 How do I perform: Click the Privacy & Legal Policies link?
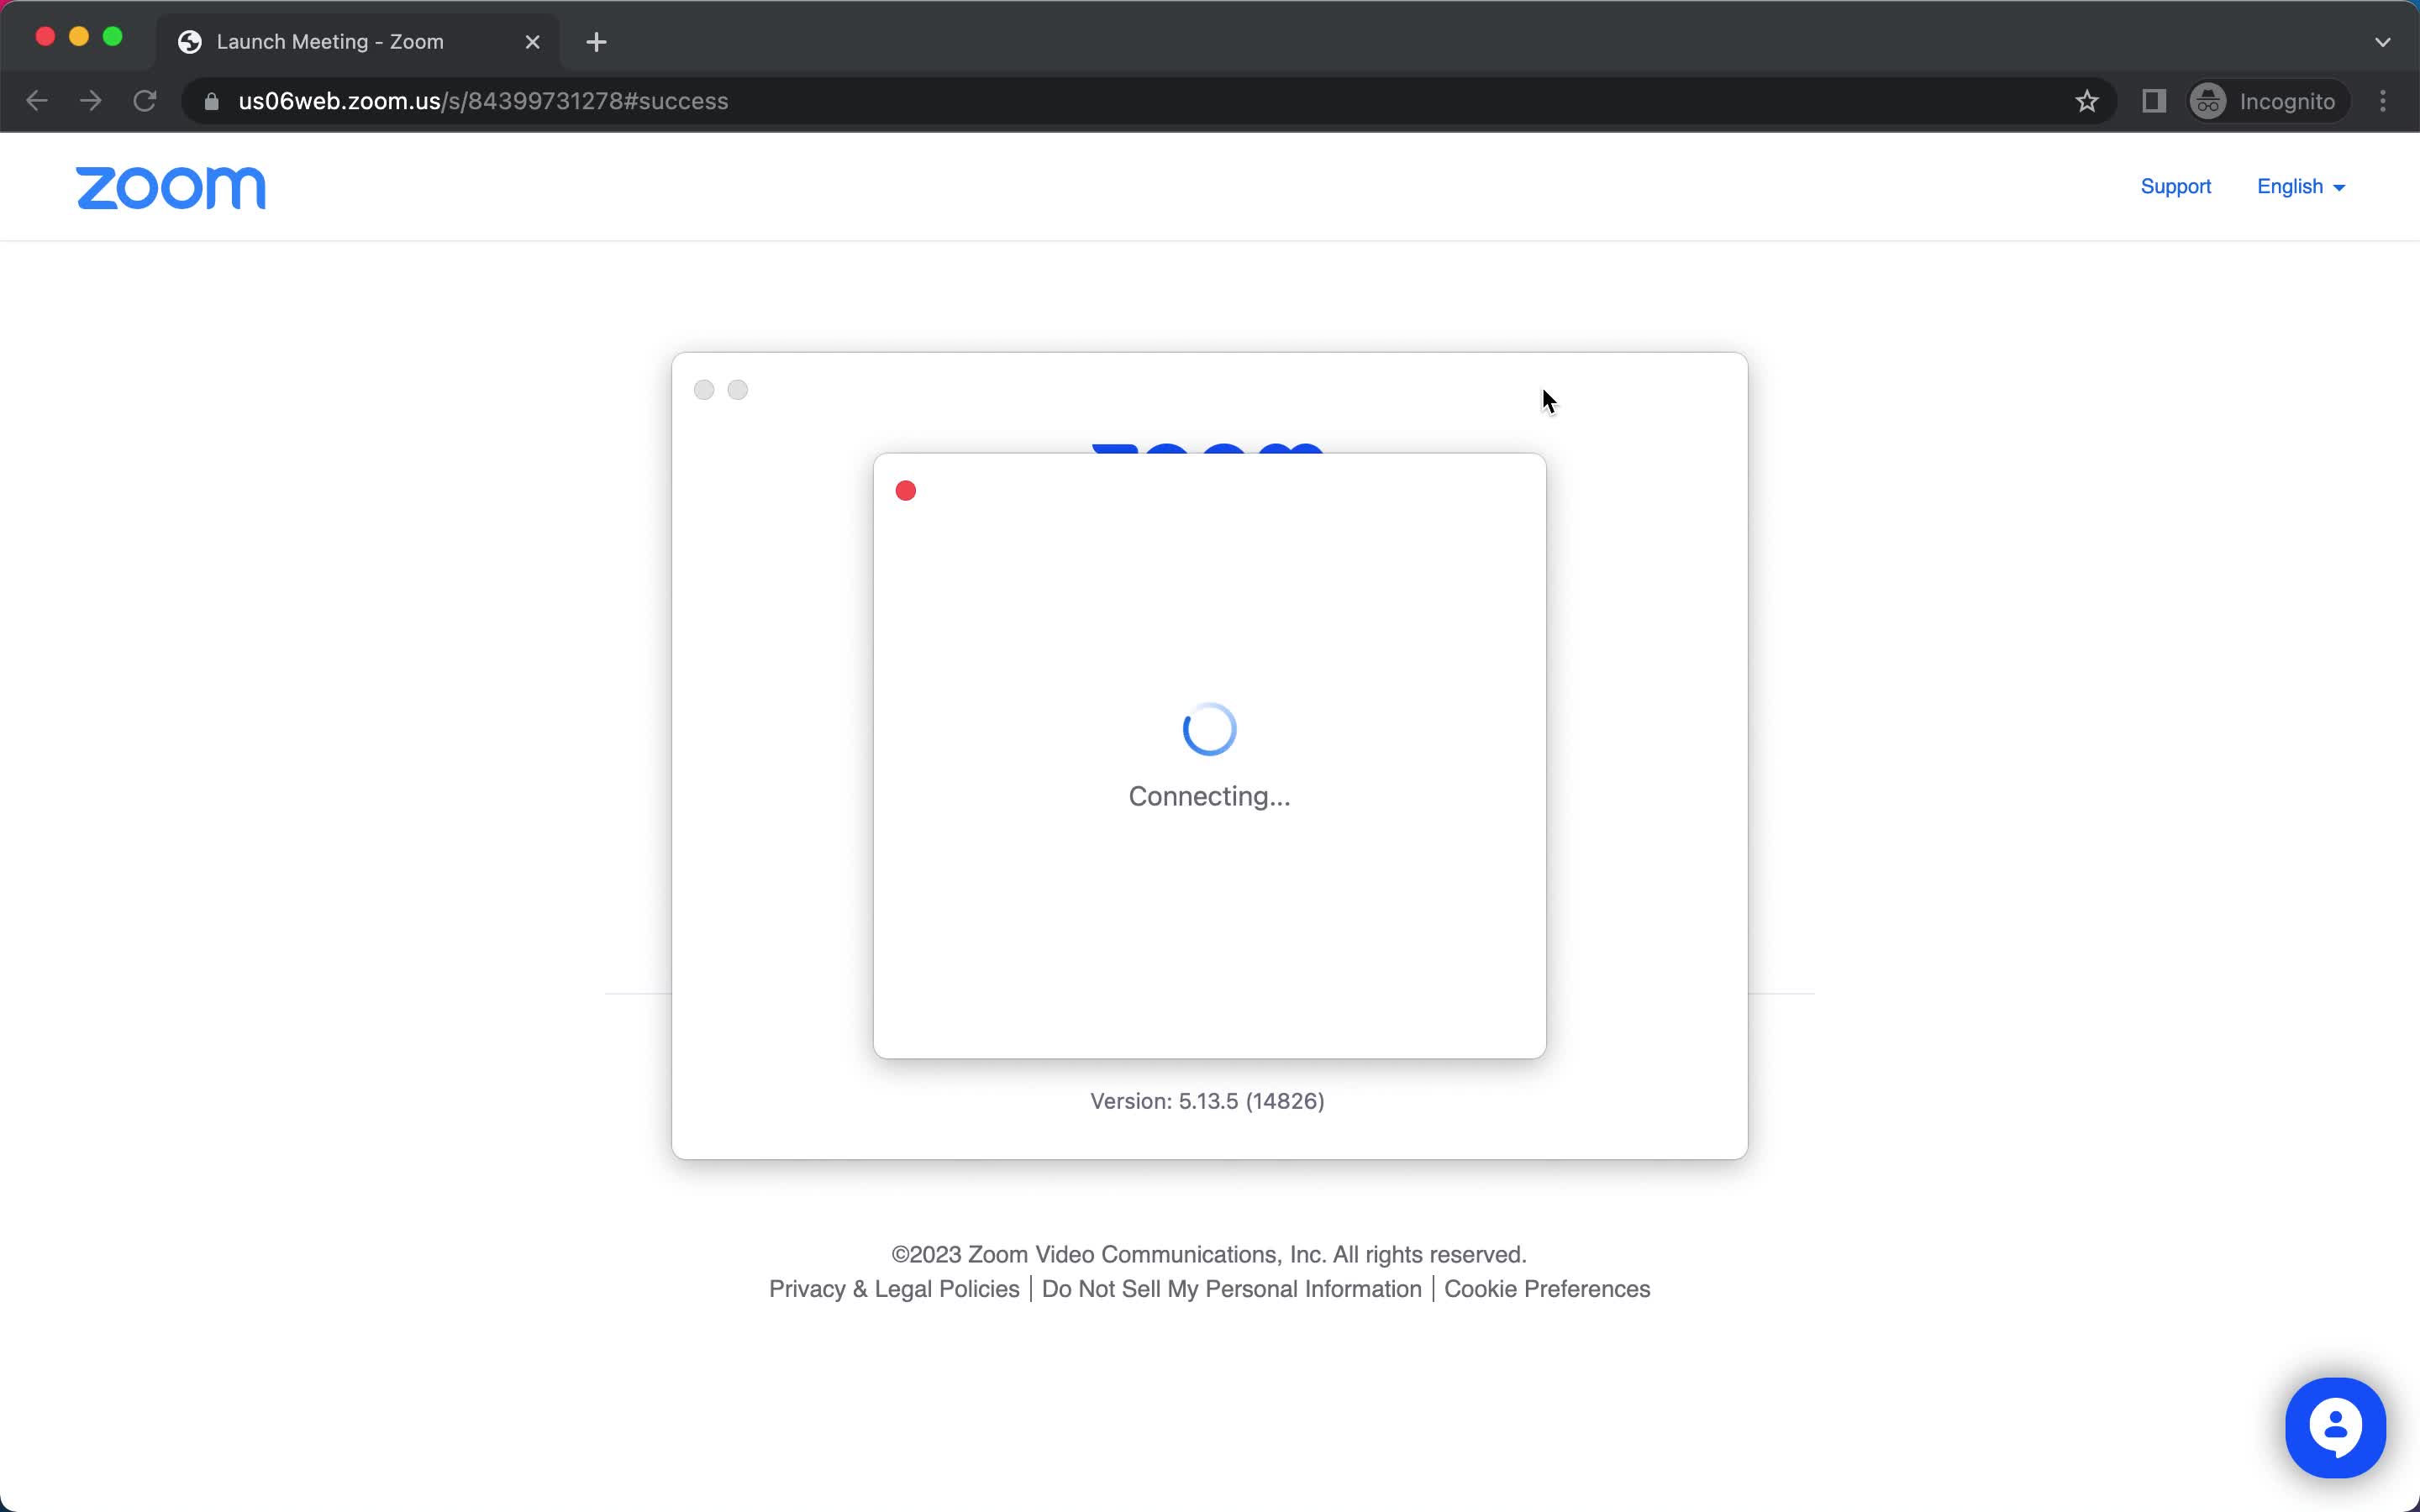pyautogui.click(x=894, y=1287)
